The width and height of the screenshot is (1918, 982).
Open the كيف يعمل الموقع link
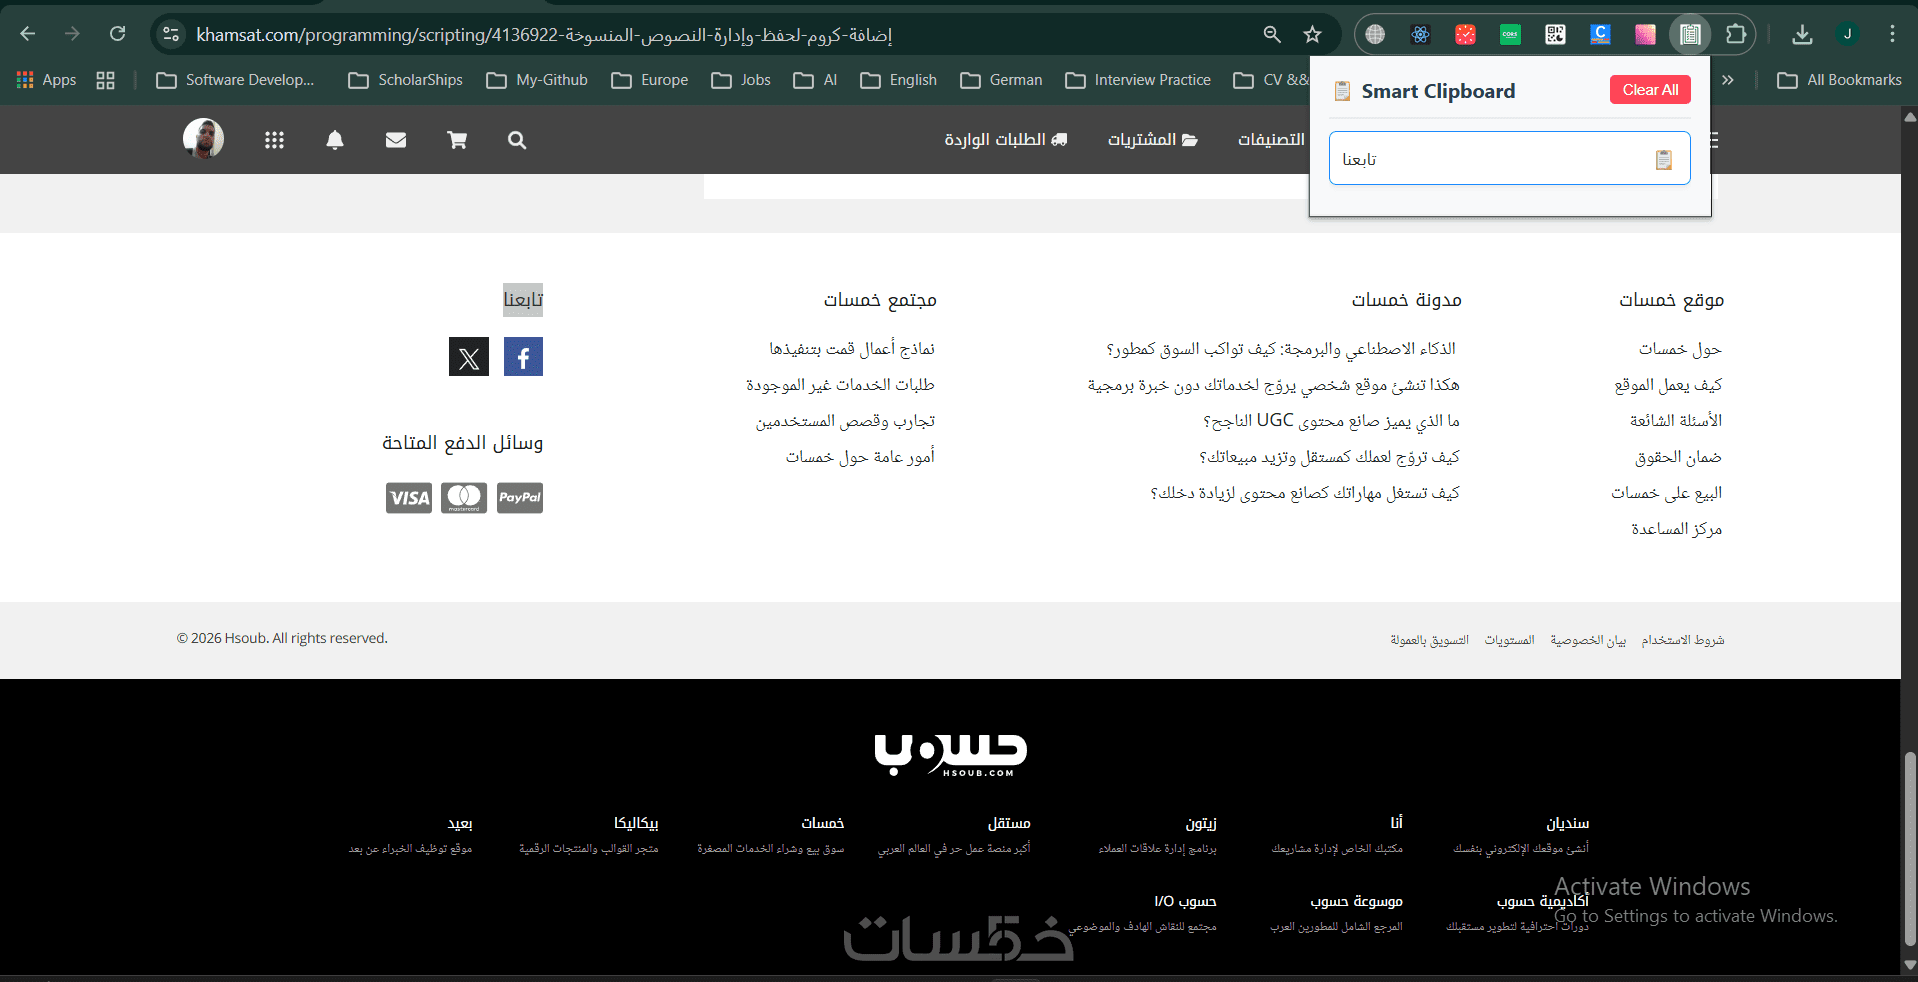pos(1668,385)
